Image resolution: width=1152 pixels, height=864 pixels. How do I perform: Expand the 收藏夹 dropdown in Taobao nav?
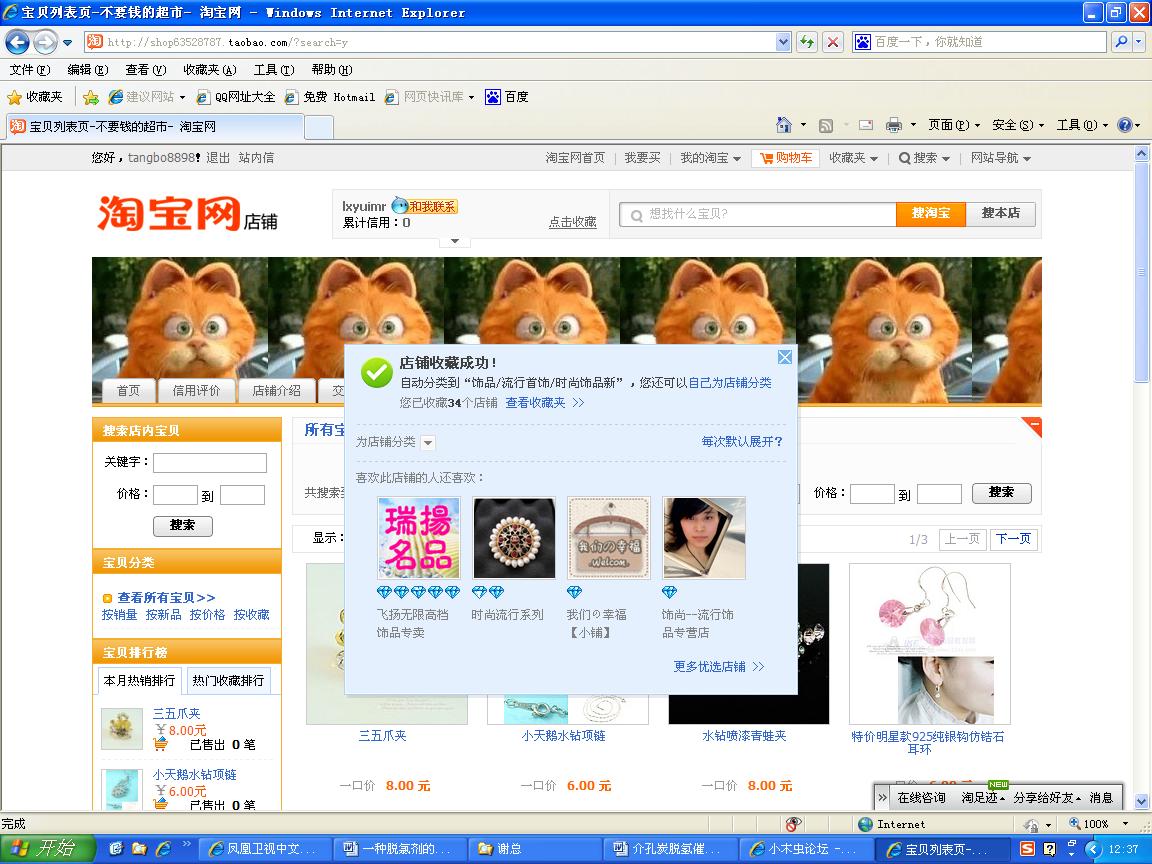coord(854,158)
